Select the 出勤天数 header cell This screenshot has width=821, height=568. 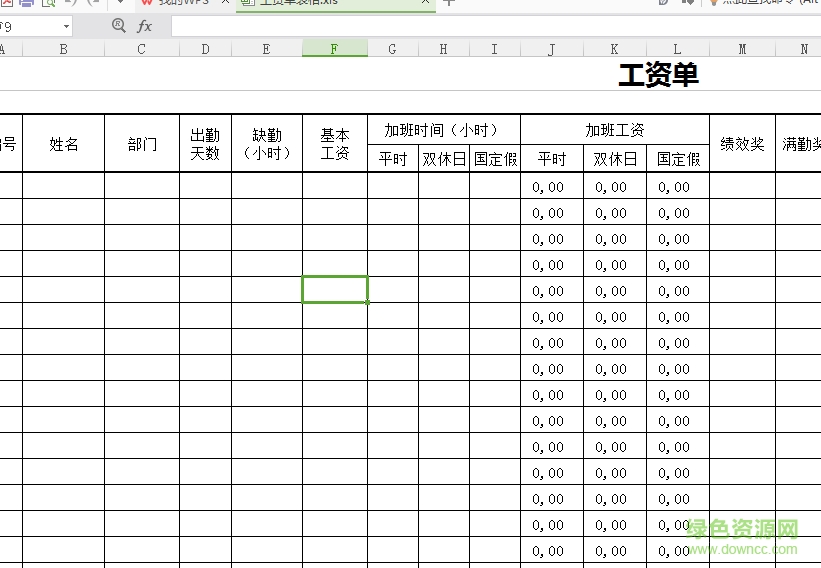tap(205, 143)
